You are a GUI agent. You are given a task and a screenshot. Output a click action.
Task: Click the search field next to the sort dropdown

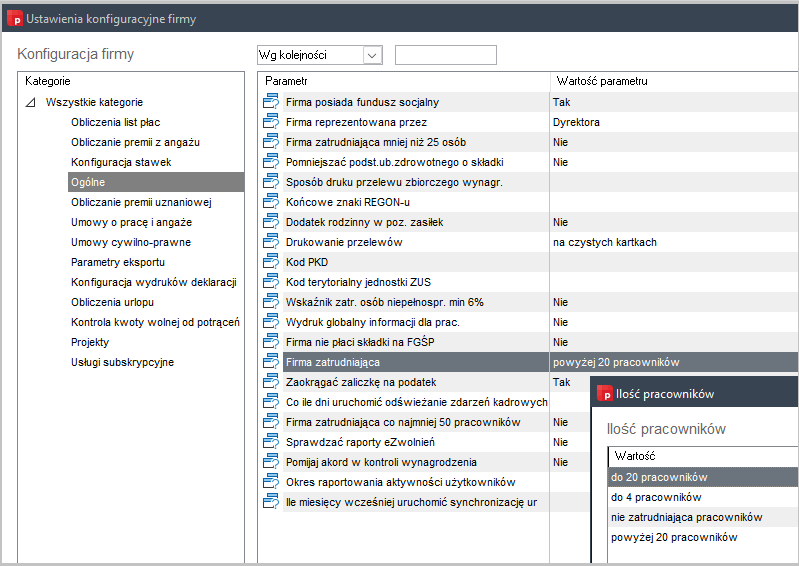(445, 55)
